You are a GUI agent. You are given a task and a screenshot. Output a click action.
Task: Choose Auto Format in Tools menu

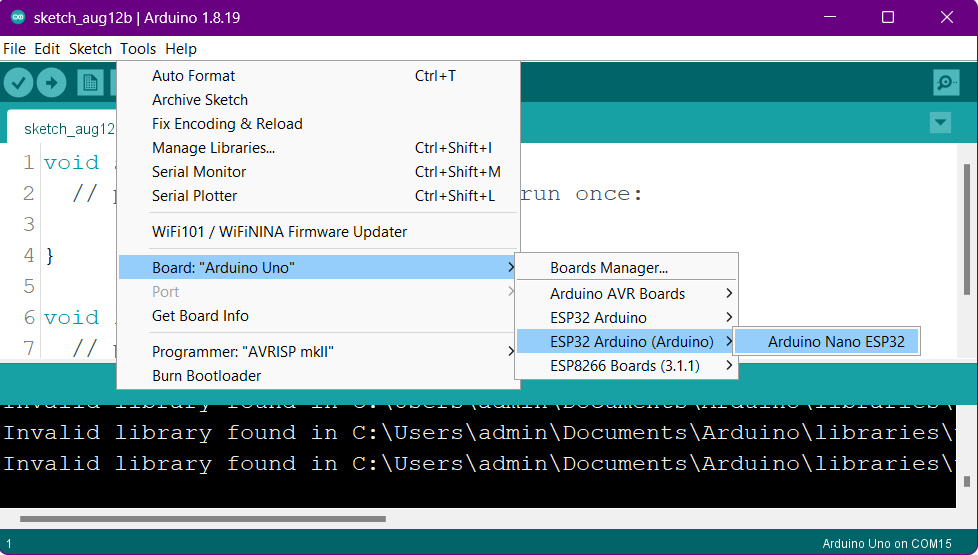tap(194, 76)
